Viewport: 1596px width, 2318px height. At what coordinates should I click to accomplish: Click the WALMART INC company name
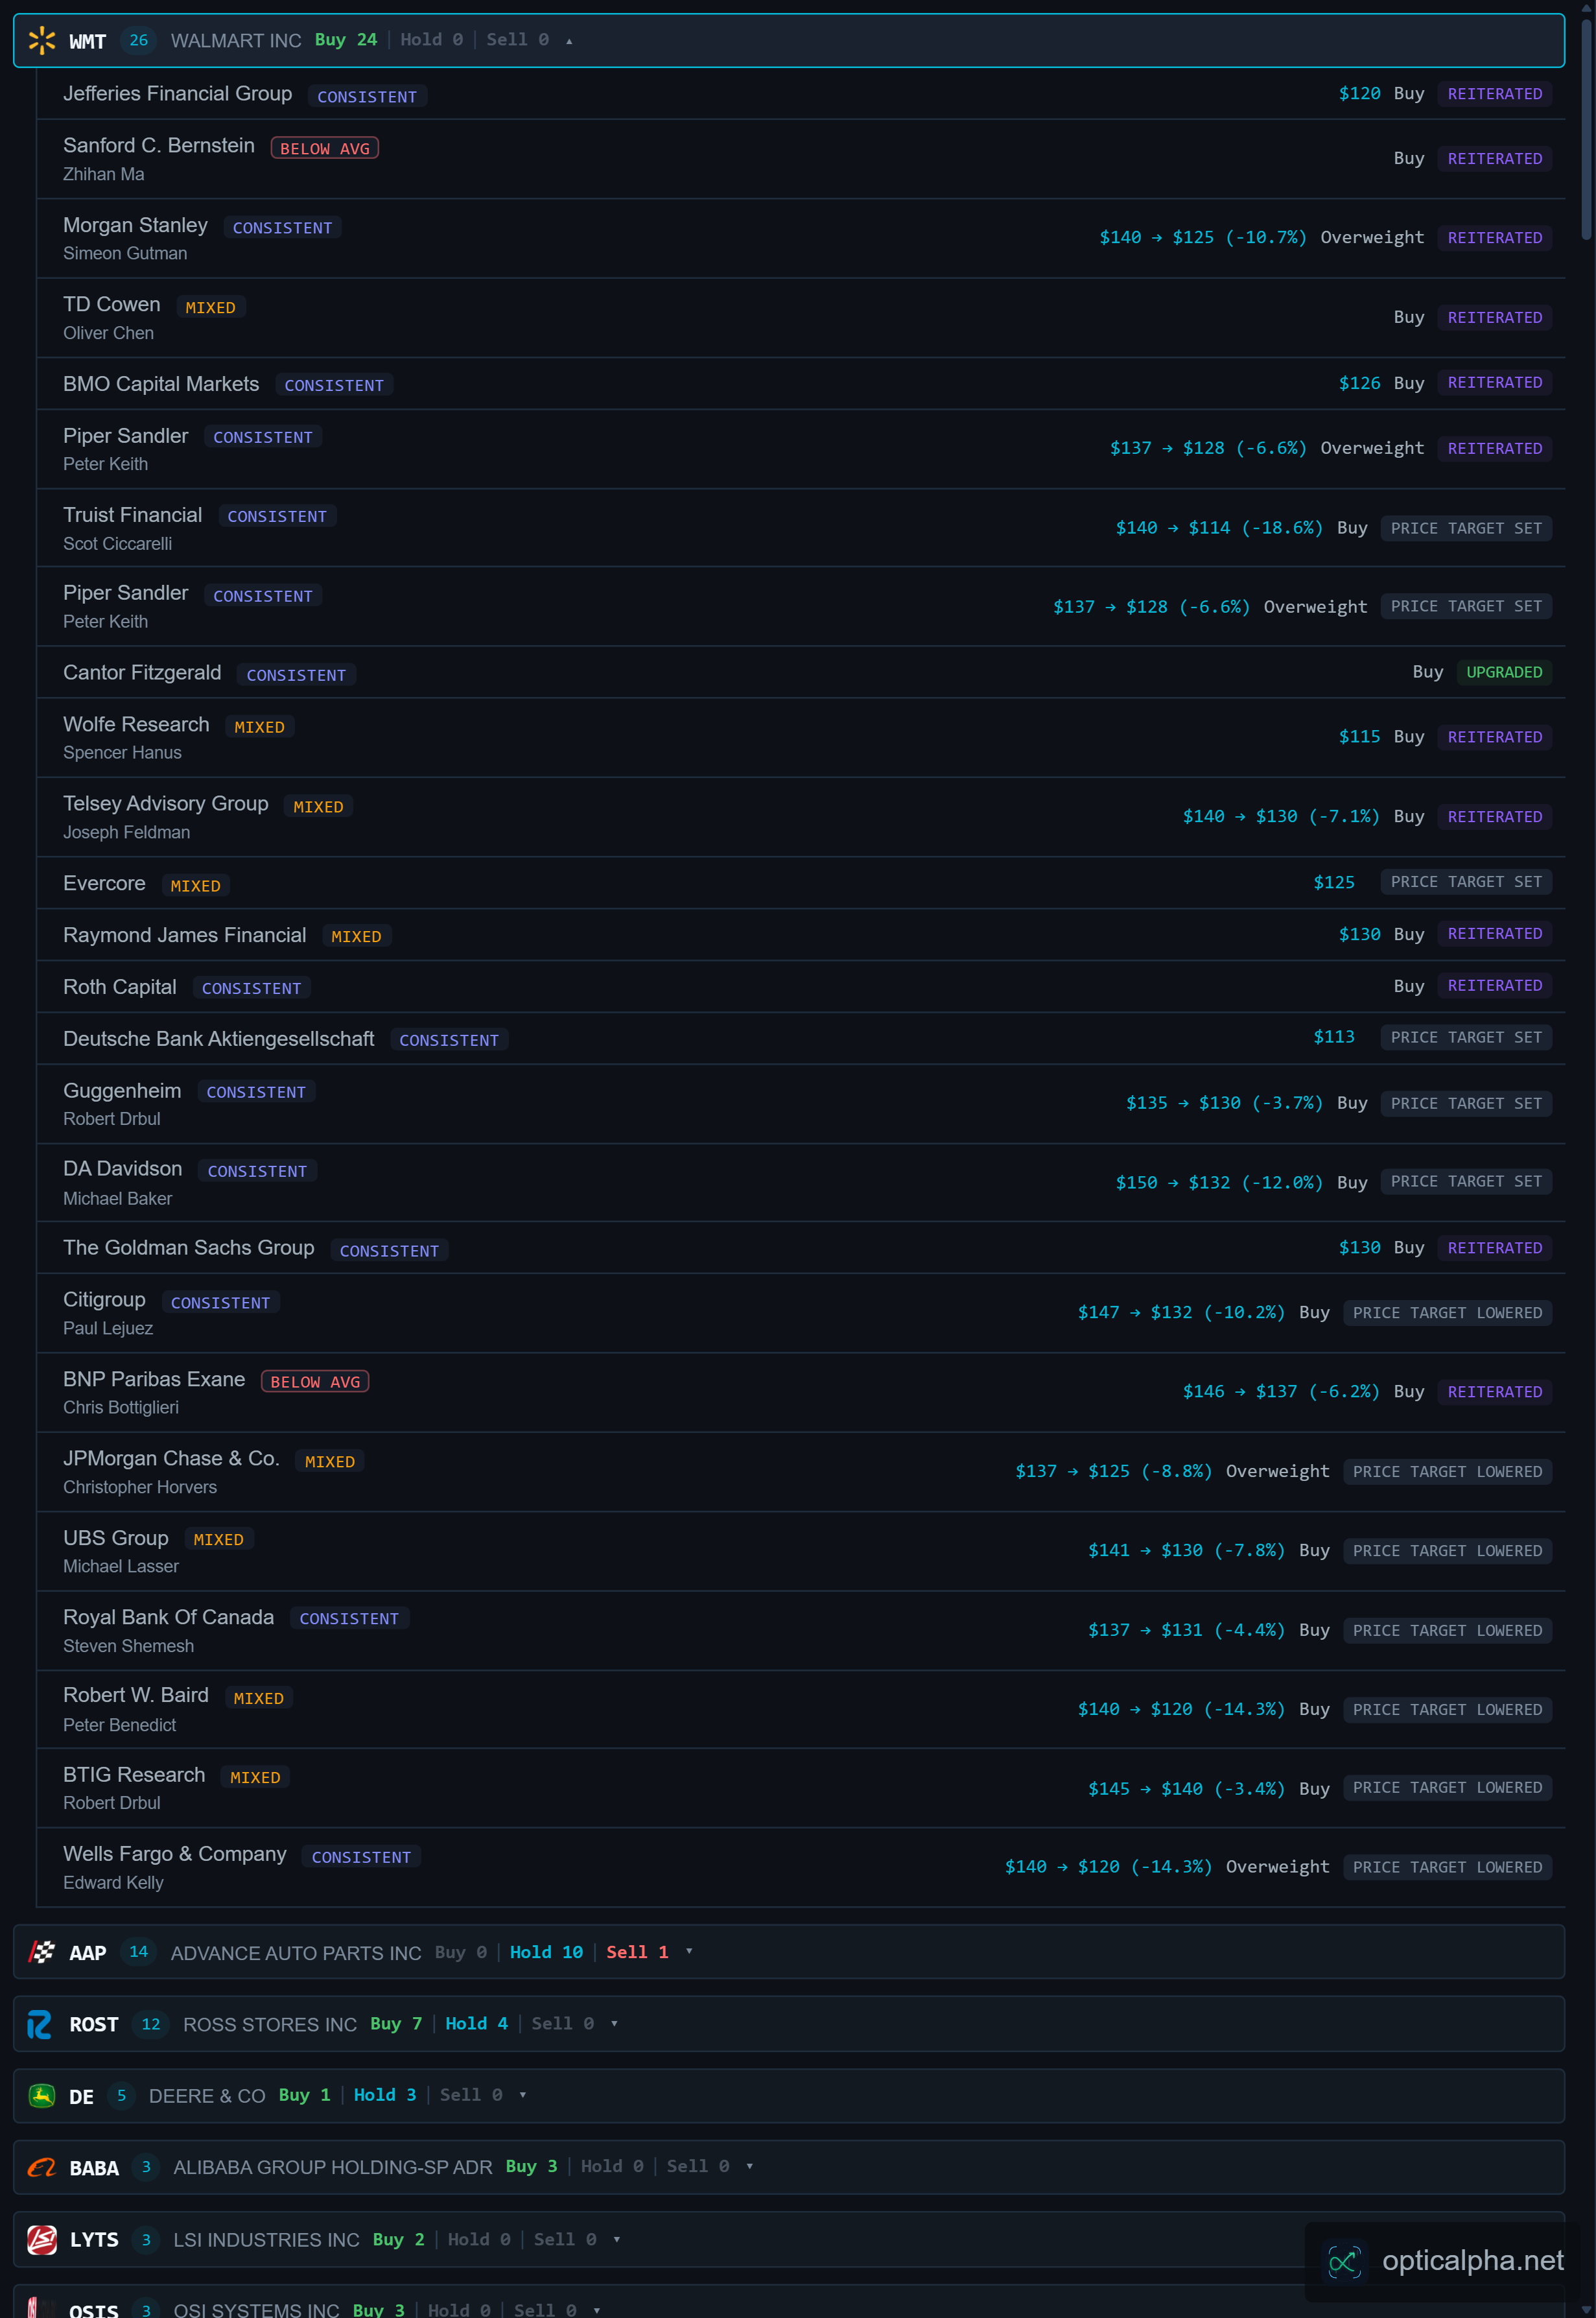pos(236,41)
